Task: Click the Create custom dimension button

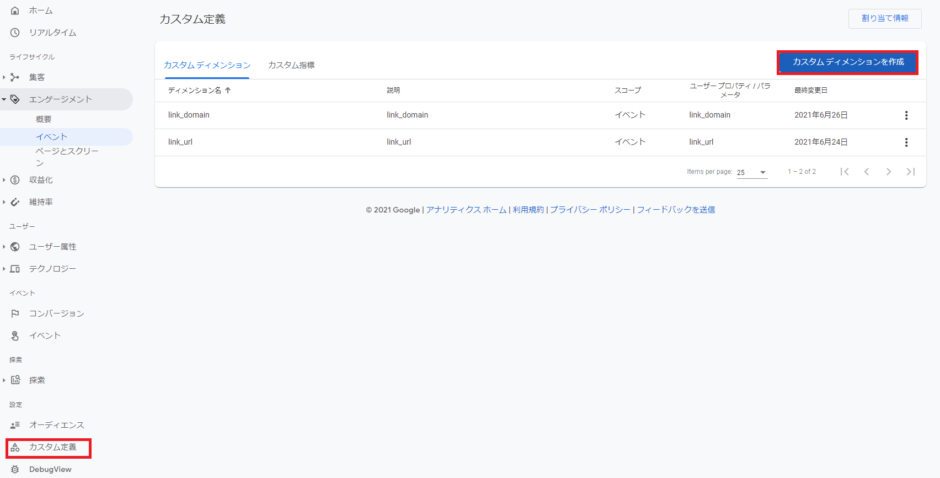Action: point(848,62)
